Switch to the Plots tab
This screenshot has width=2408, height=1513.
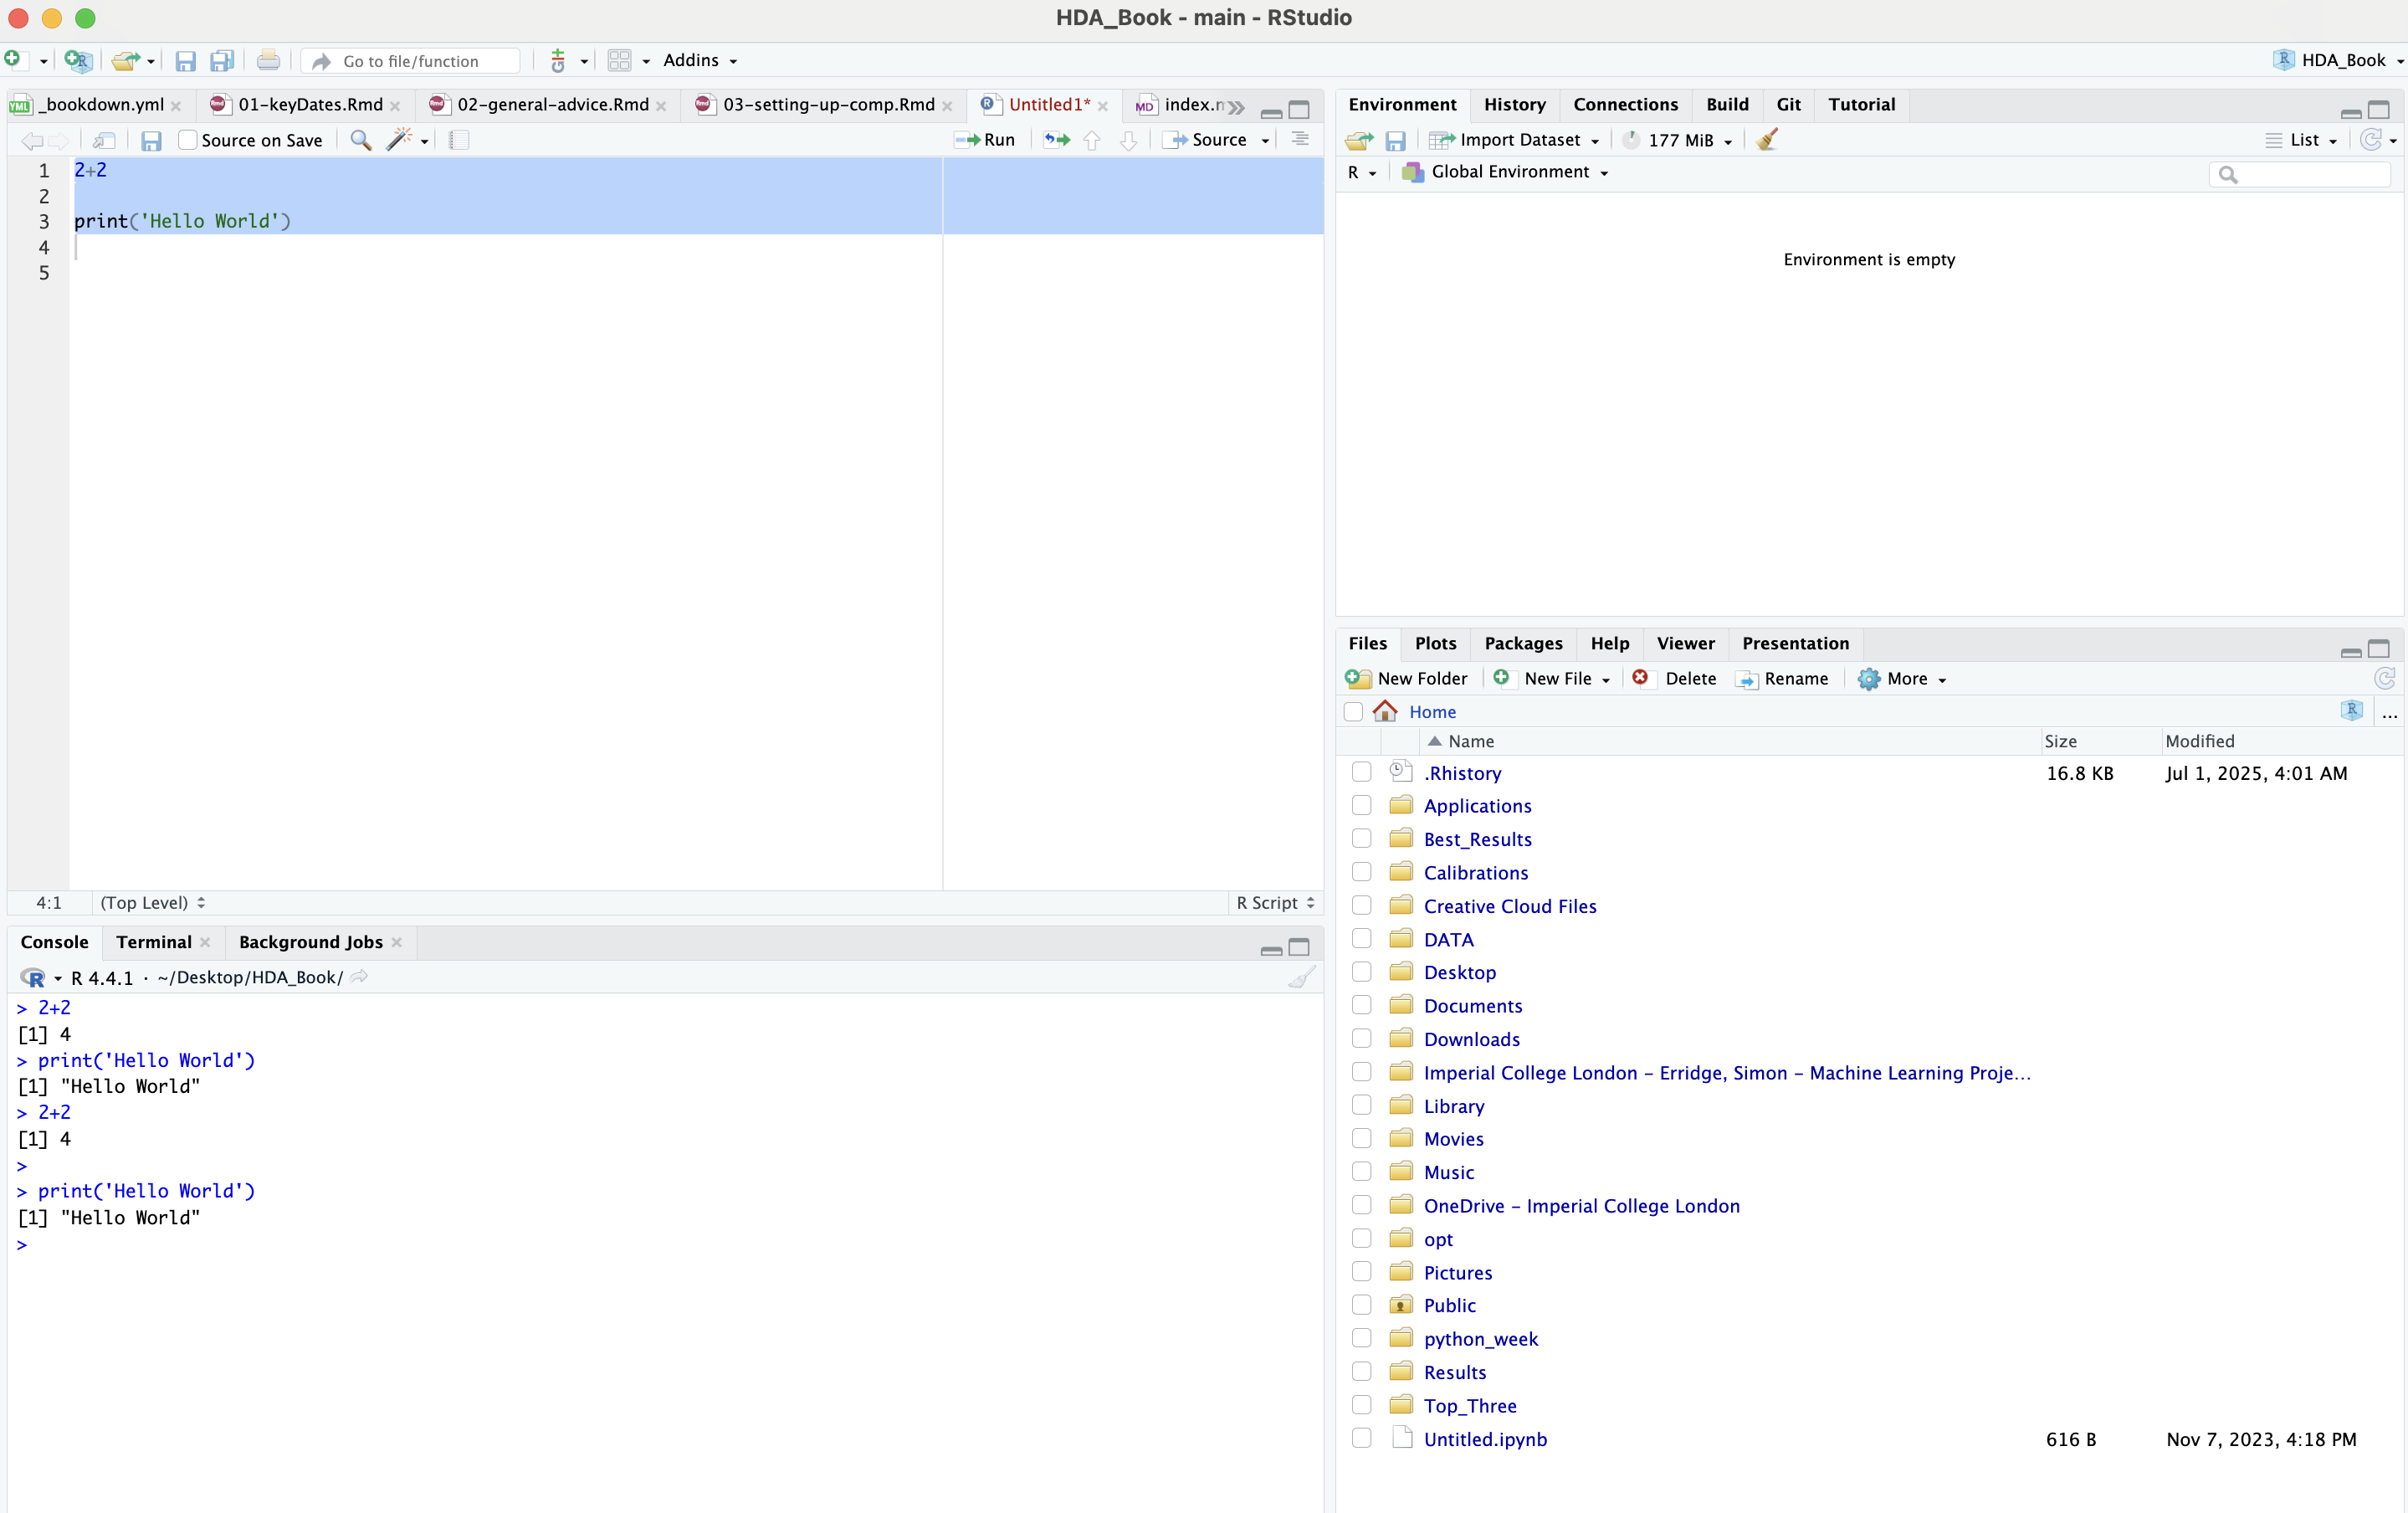tap(1435, 643)
